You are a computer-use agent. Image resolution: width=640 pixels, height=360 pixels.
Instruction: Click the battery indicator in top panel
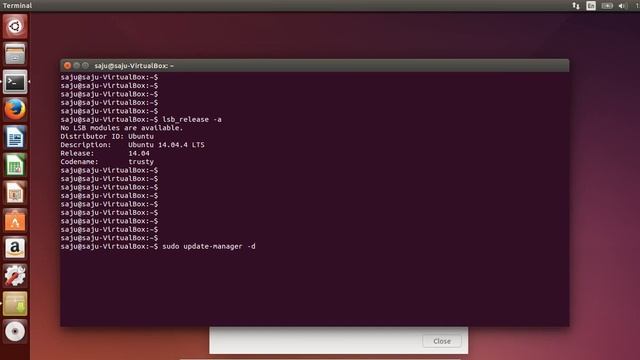coord(607,6)
